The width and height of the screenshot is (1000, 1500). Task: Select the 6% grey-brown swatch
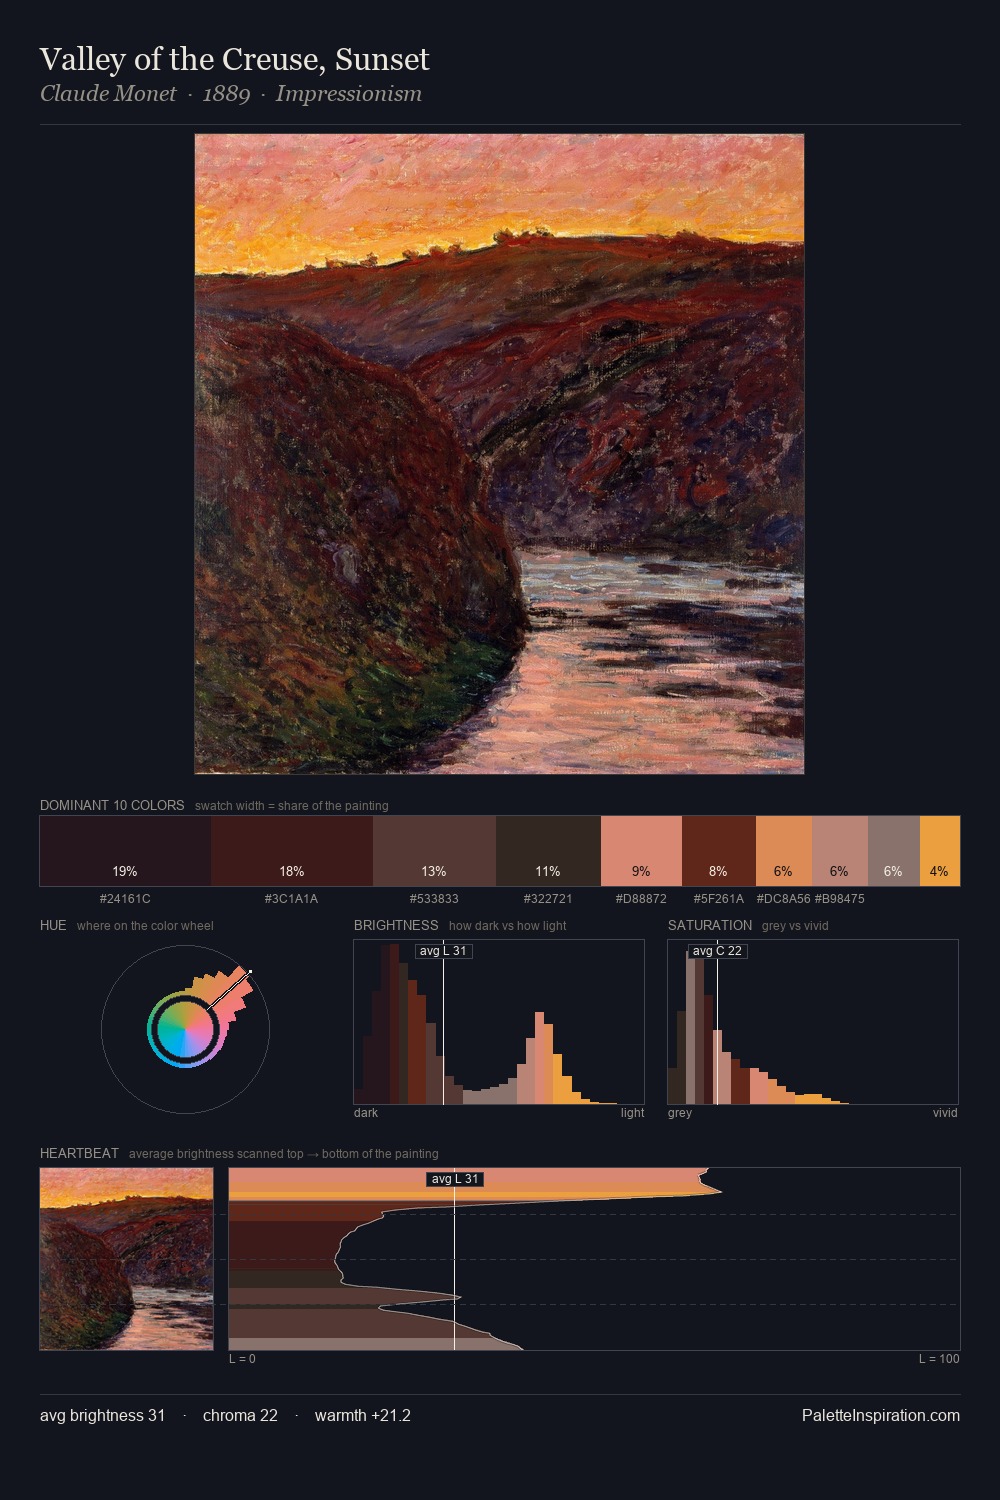pyautogui.click(x=894, y=851)
